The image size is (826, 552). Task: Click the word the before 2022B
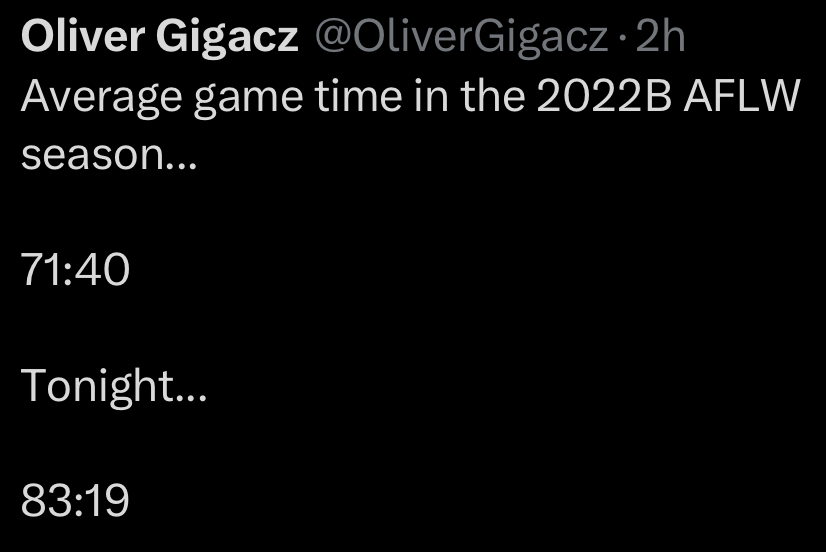pos(493,96)
